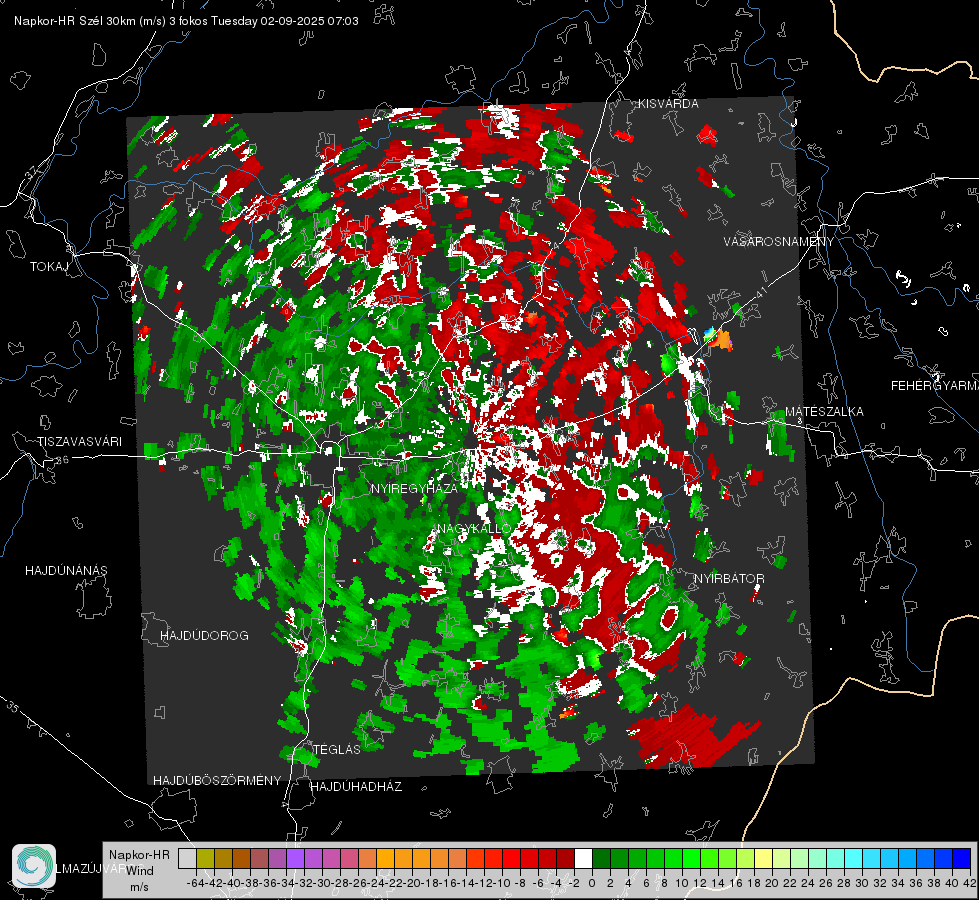Click the NYÍREGYHÁZA city label
The height and width of the screenshot is (900, 979).
pyautogui.click(x=414, y=488)
